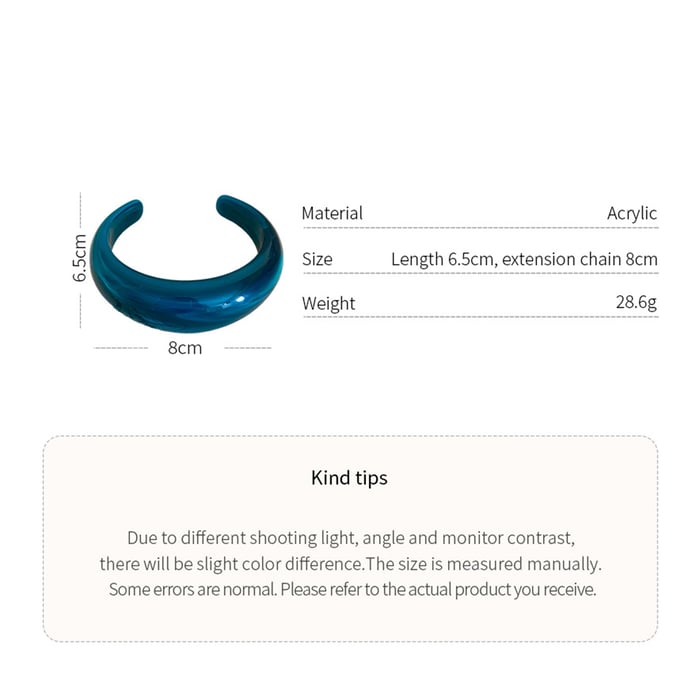This screenshot has width=700, height=700.
Task: Select the Weight row label
Action: point(328,303)
